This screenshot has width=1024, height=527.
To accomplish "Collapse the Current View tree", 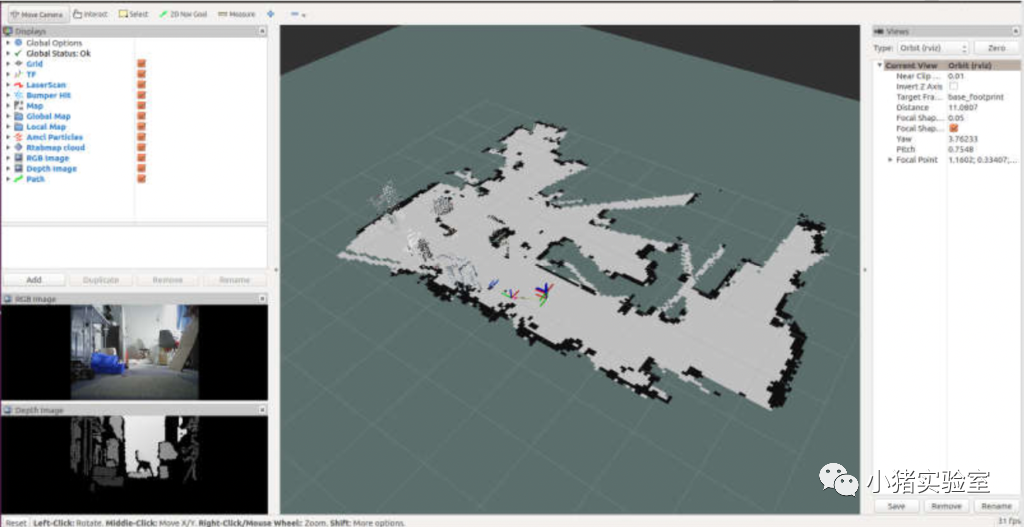I will (x=880, y=65).
